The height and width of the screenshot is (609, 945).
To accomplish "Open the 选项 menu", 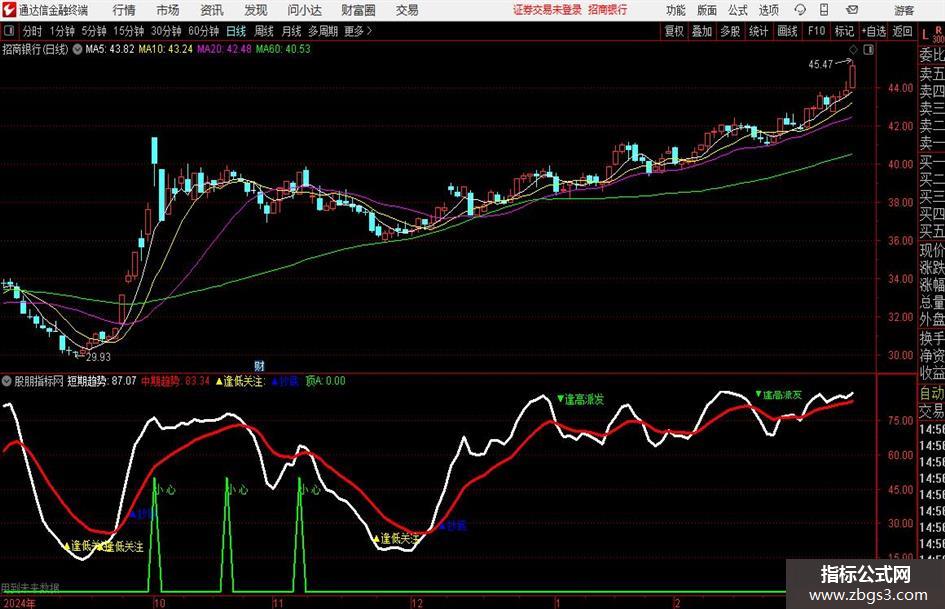I will point(768,10).
